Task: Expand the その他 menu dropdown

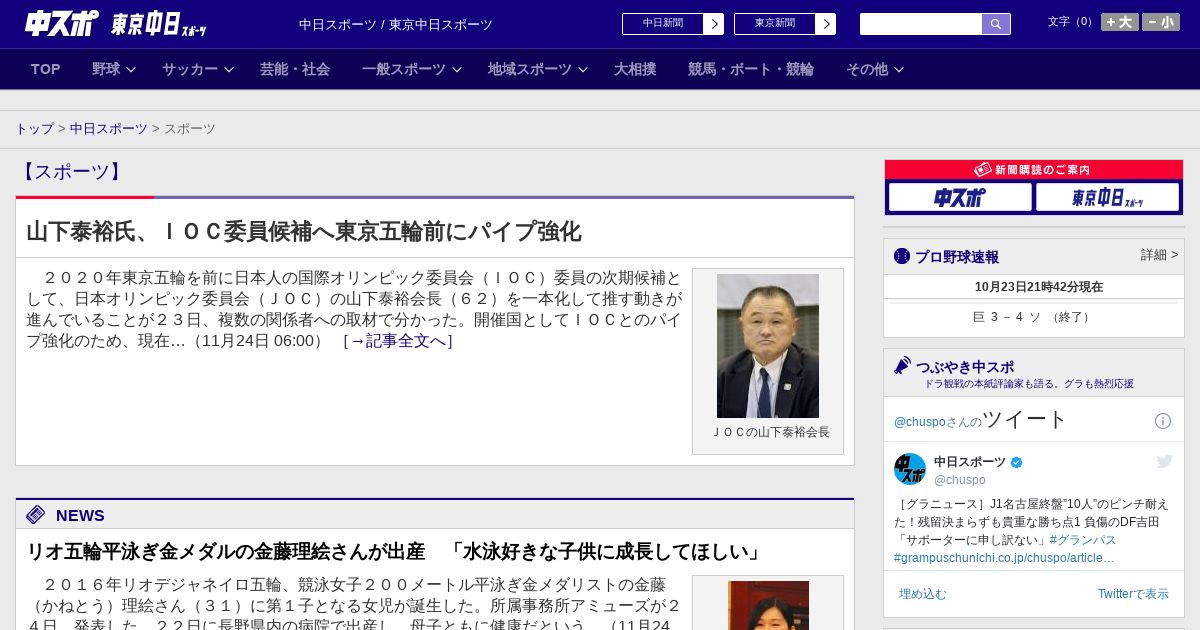Action: pyautogui.click(x=875, y=69)
